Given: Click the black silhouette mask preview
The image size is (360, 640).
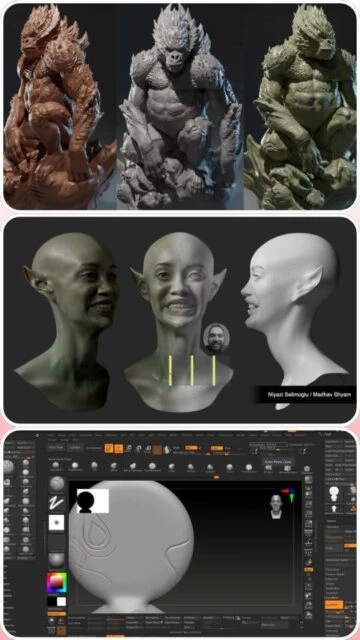Looking at the screenshot, I should pyautogui.click(x=93, y=501).
